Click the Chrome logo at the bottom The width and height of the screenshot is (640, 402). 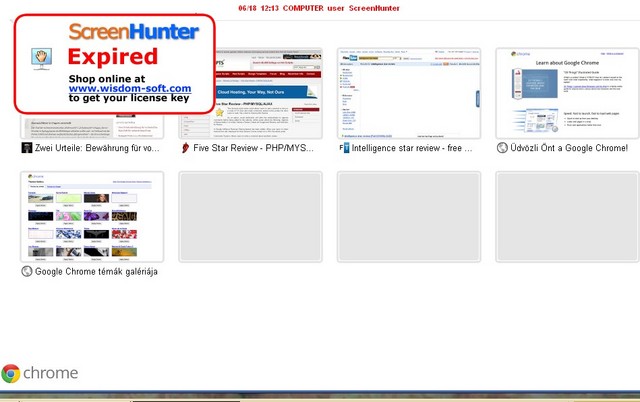(x=40, y=373)
